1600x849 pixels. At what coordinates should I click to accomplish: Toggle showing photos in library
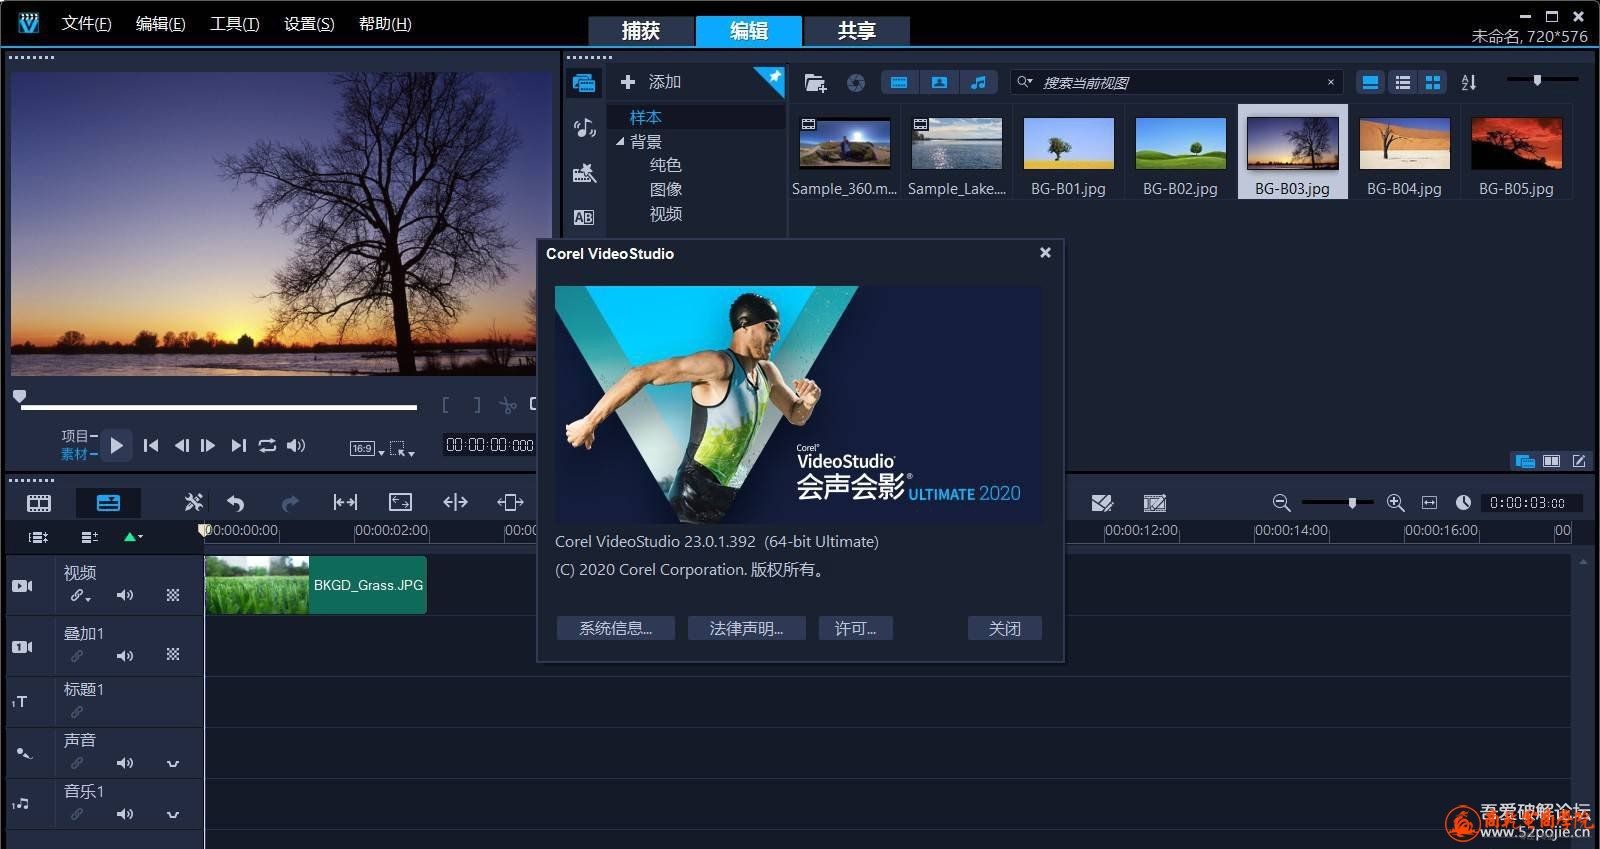point(939,83)
